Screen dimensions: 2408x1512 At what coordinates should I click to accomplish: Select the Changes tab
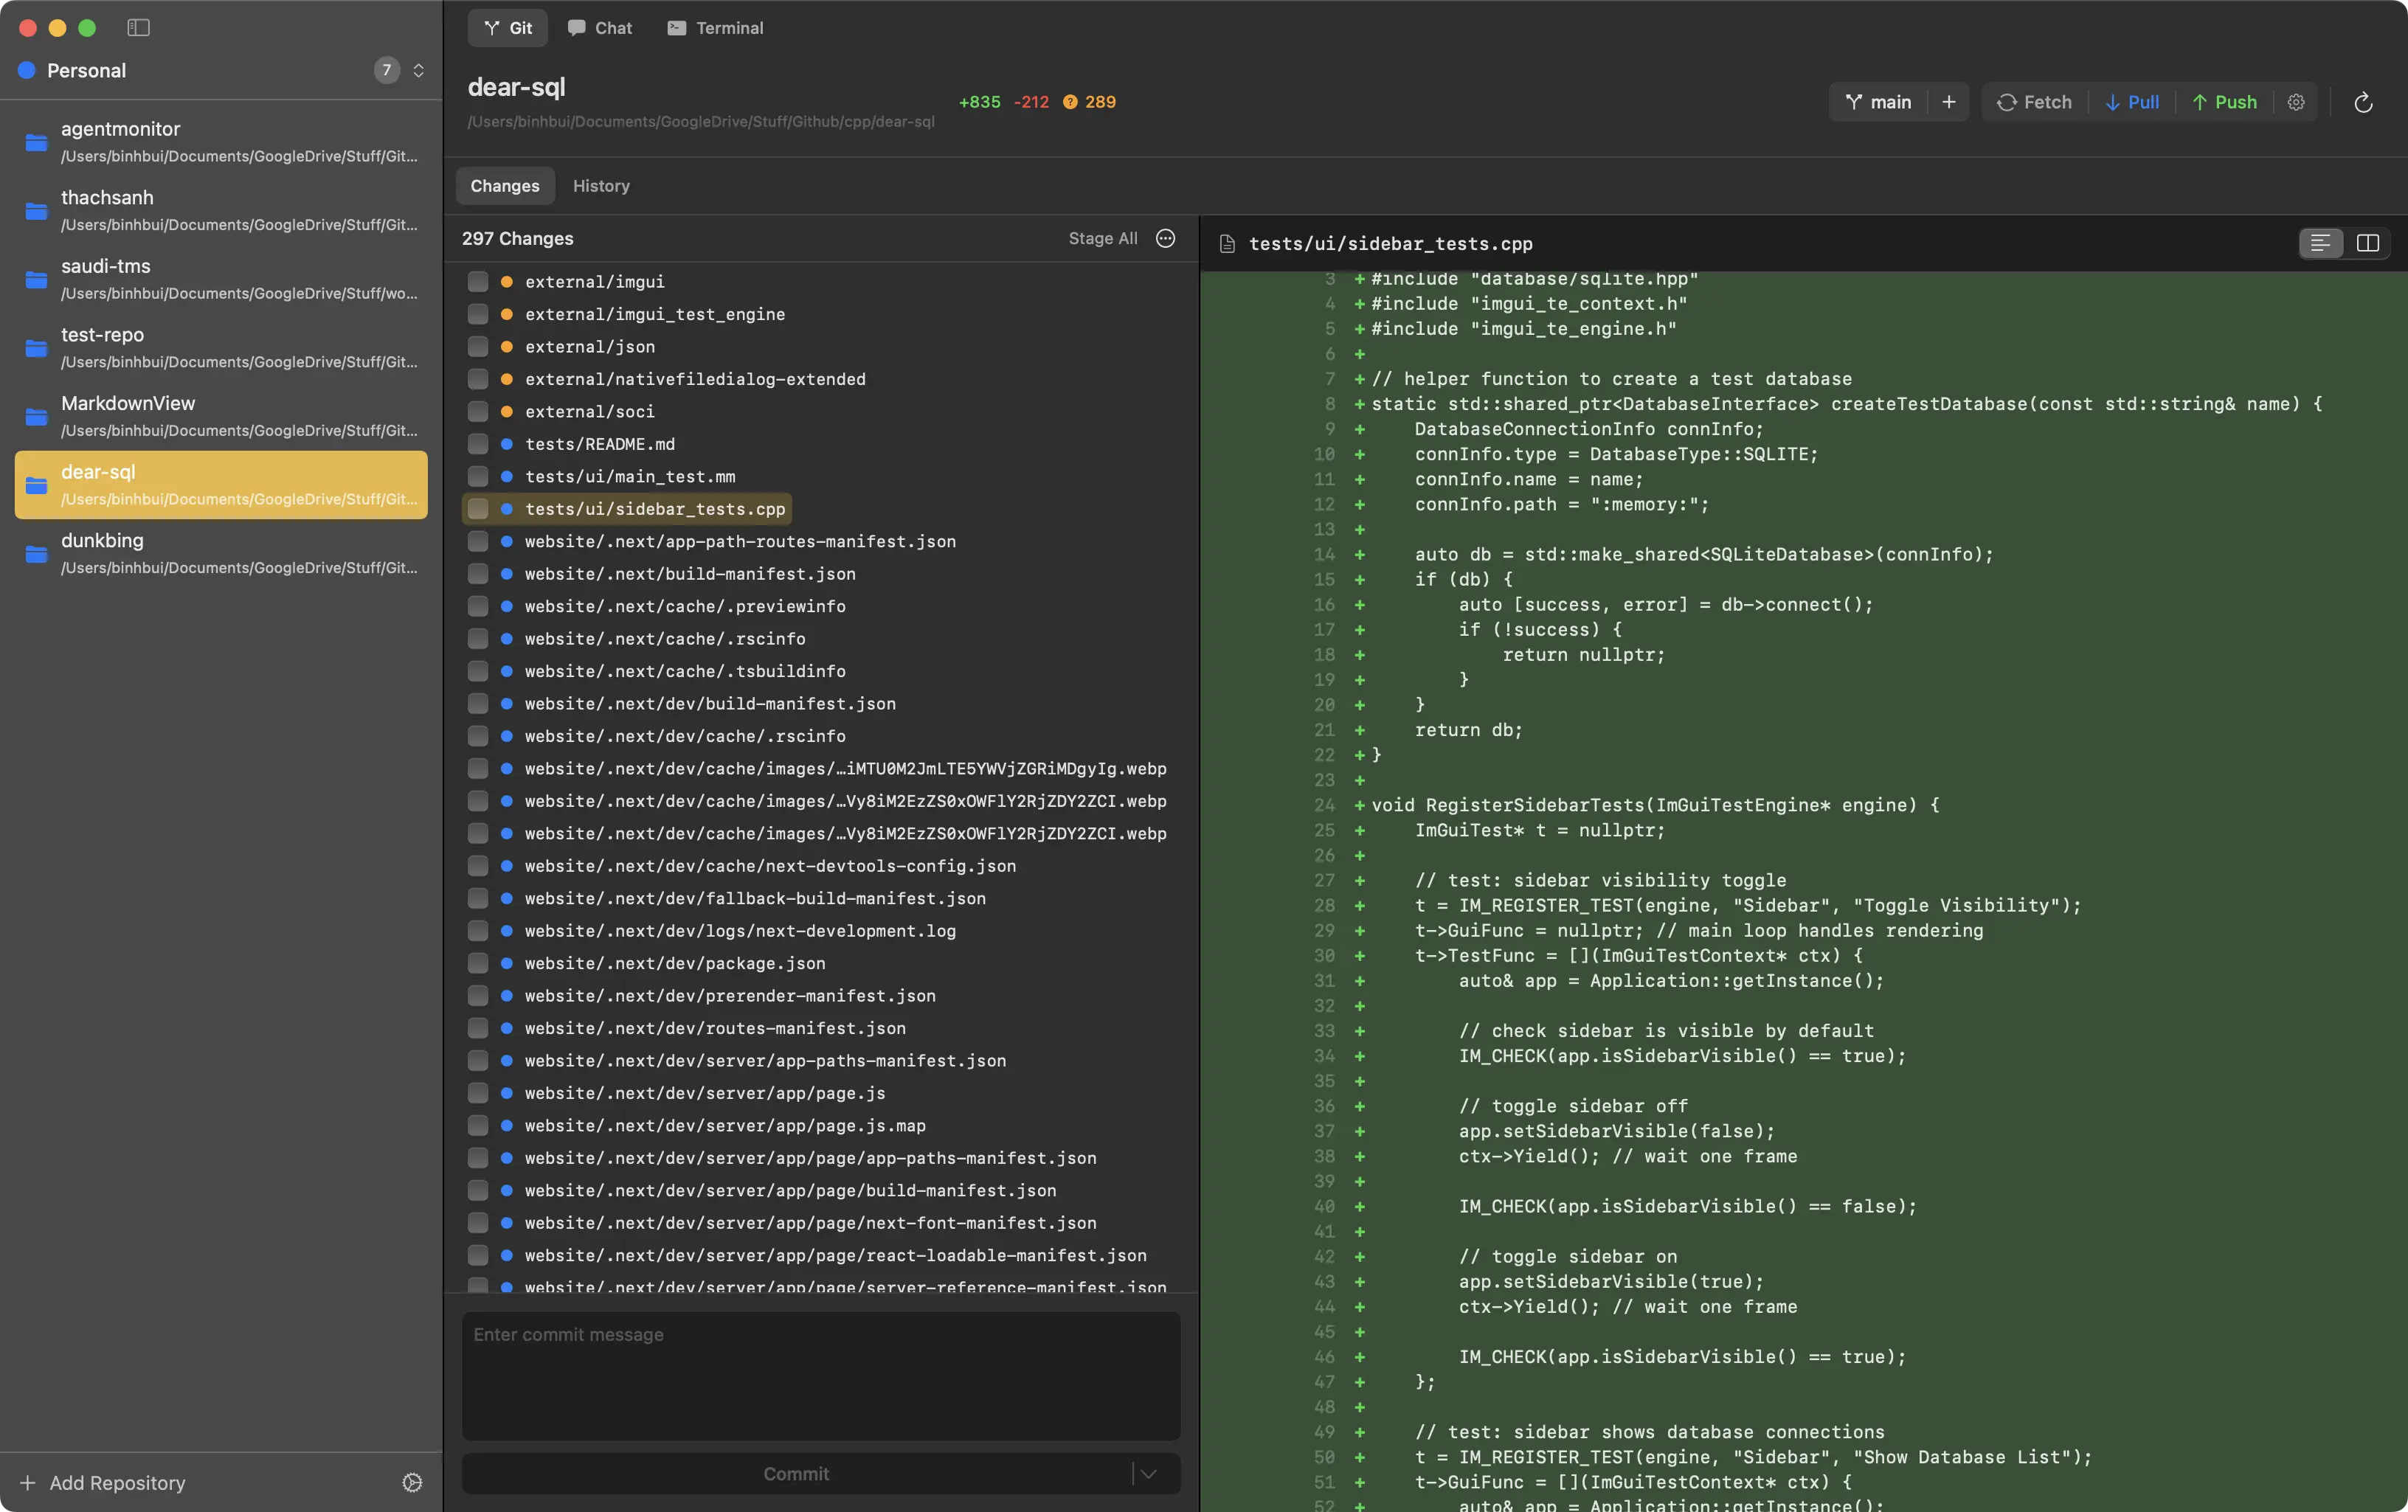click(504, 186)
